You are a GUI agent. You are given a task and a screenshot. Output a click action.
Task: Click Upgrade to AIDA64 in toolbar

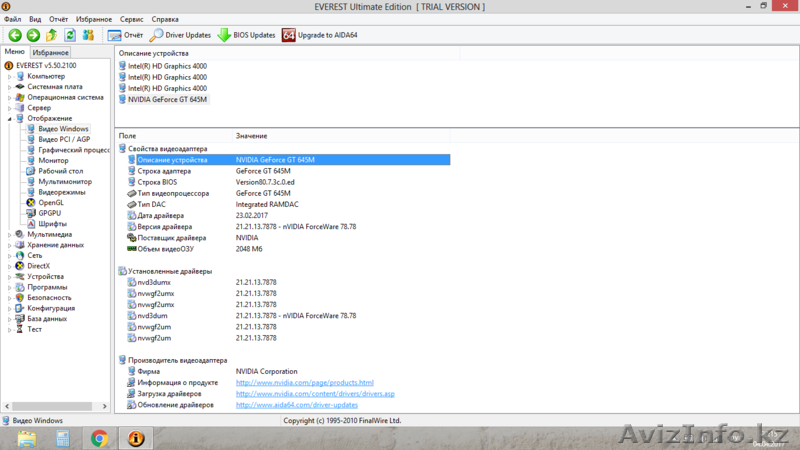click(x=320, y=35)
